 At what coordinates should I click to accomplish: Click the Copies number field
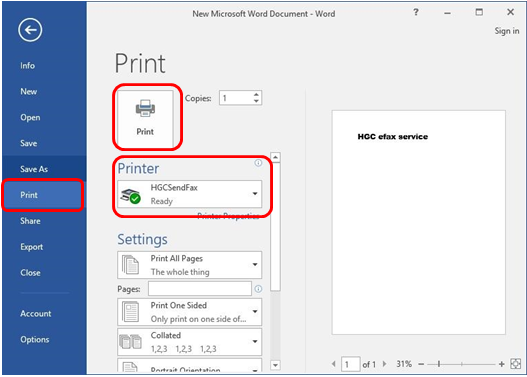pos(236,98)
